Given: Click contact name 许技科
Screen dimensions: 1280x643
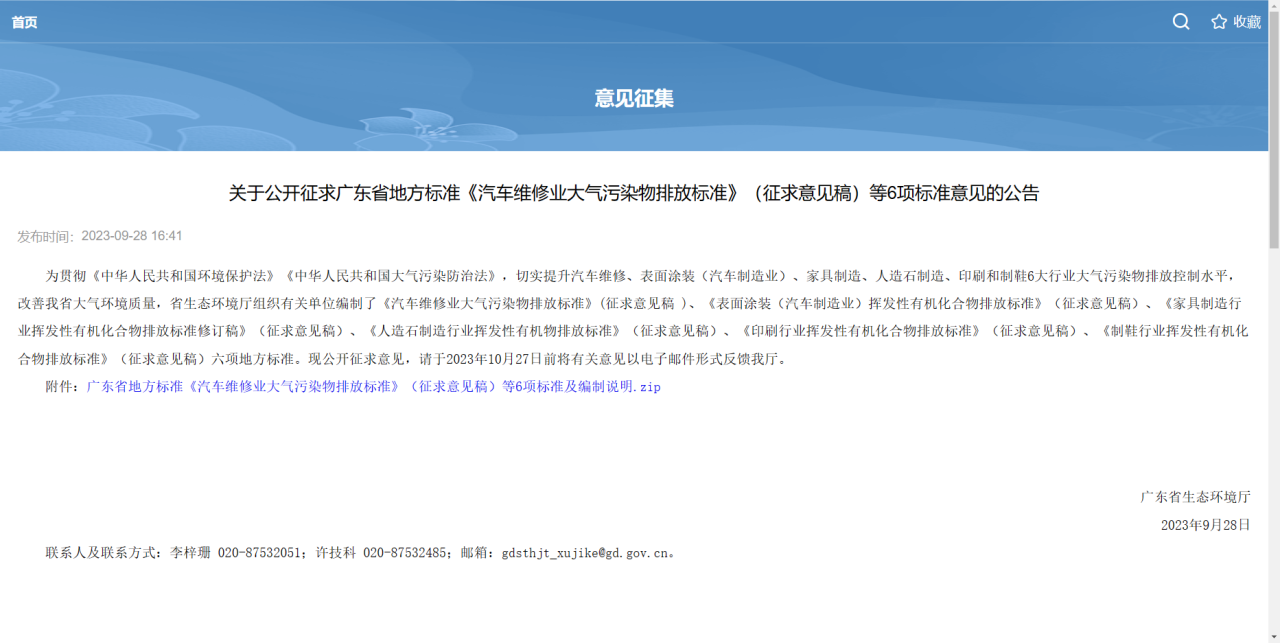Looking at the screenshot, I should [x=336, y=552].
